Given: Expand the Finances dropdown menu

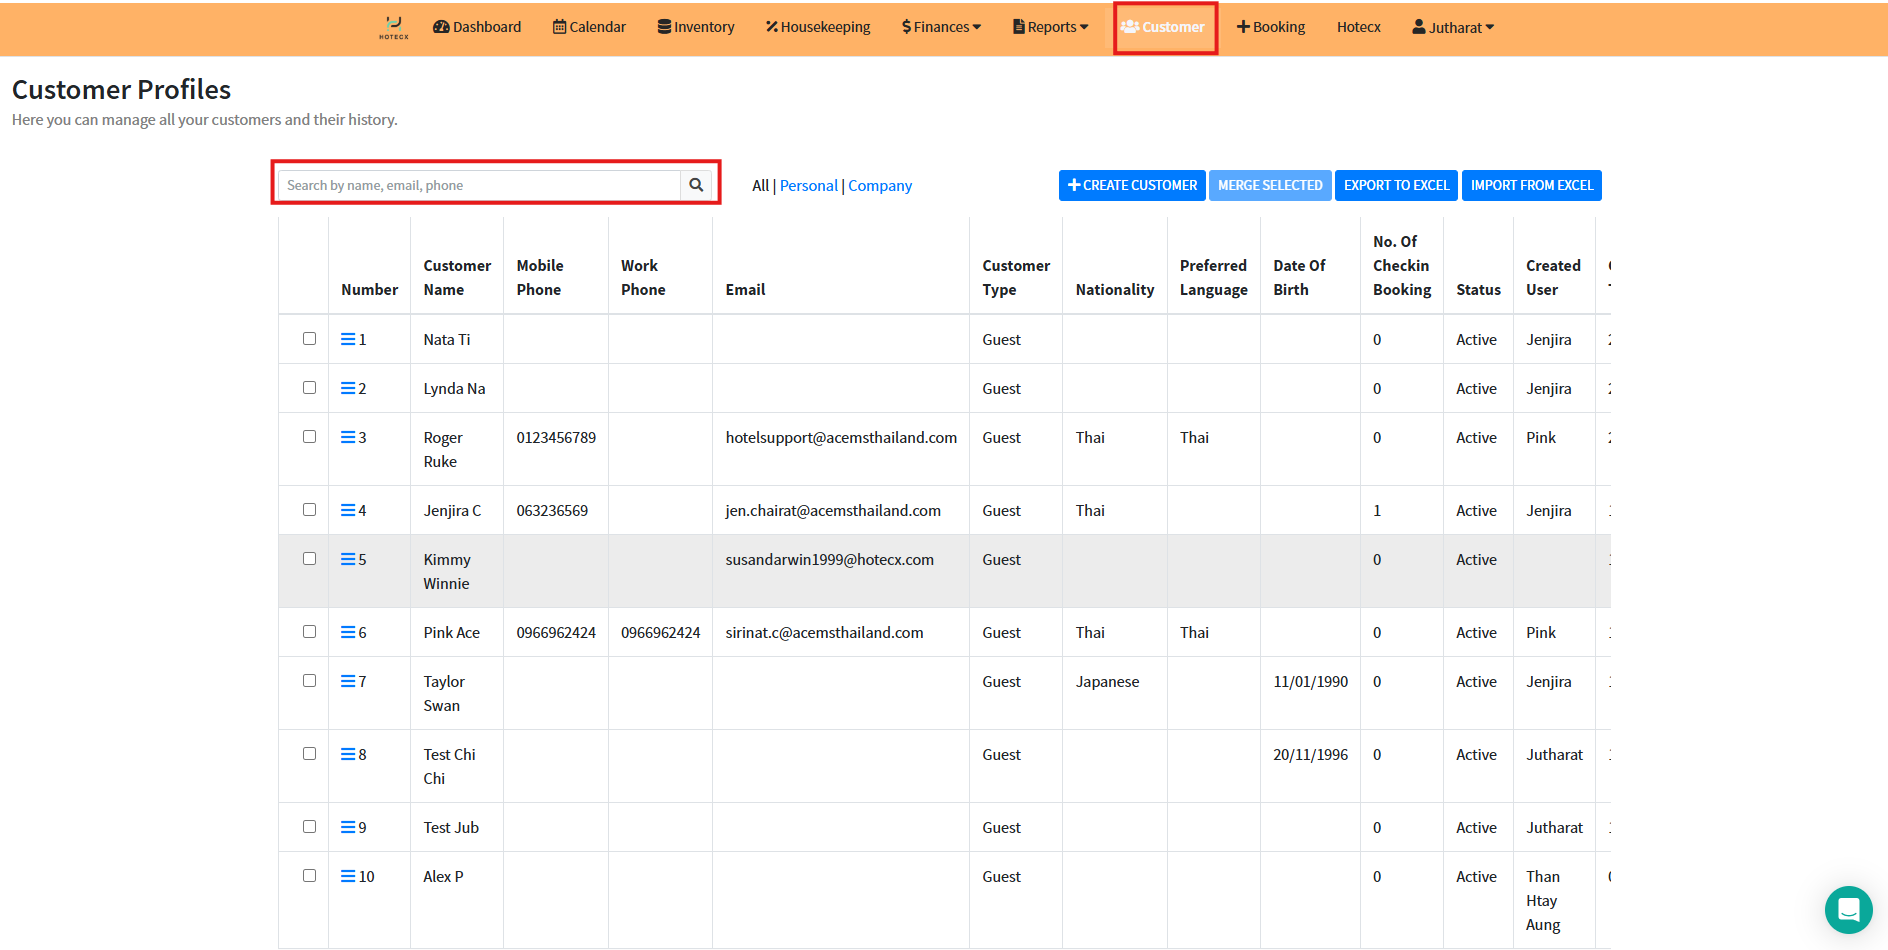Looking at the screenshot, I should coord(941,27).
